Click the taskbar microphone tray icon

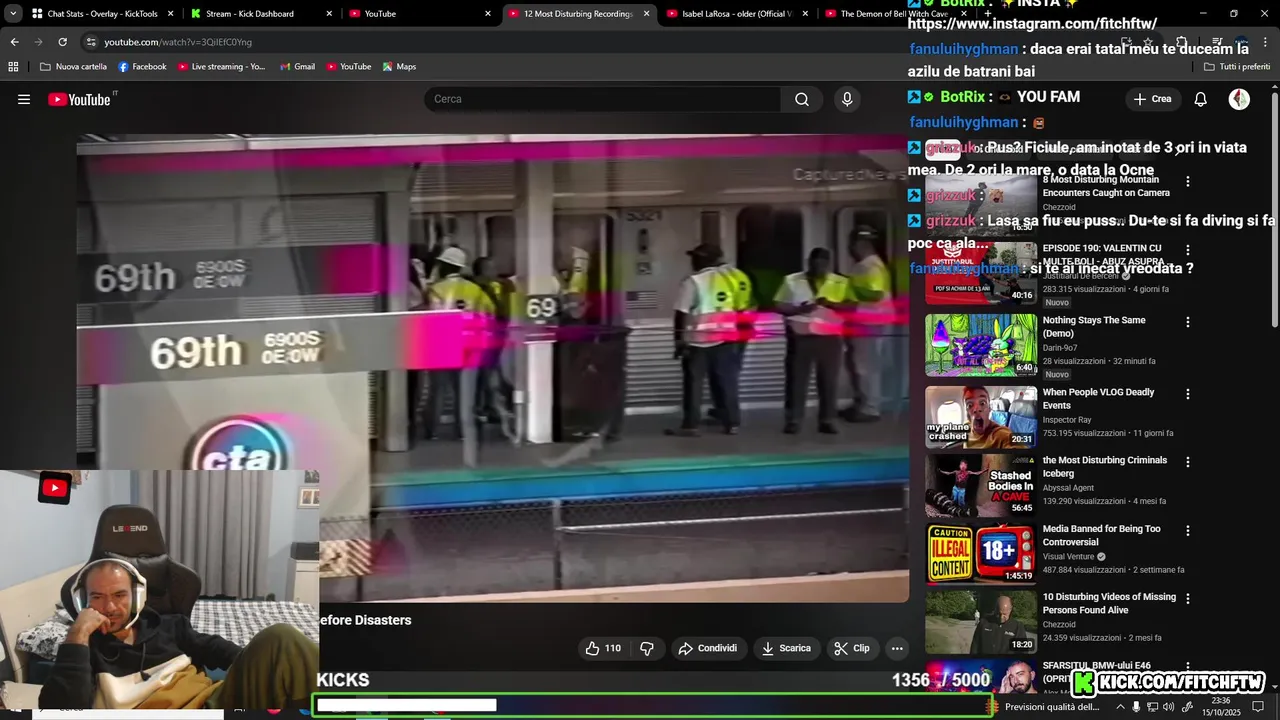(x=1136, y=707)
